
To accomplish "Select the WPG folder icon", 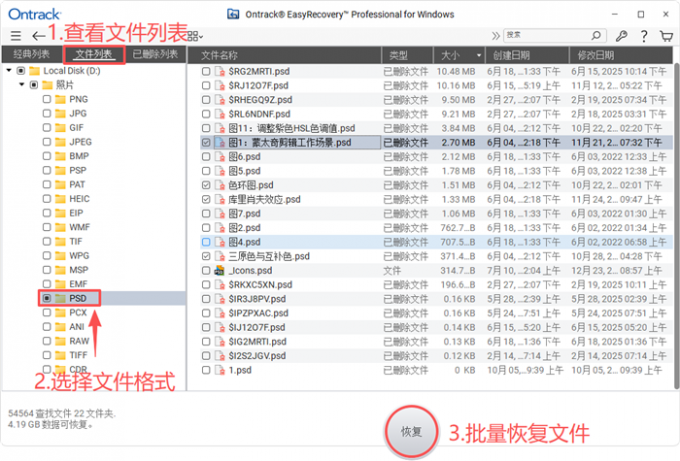I will (x=60, y=255).
